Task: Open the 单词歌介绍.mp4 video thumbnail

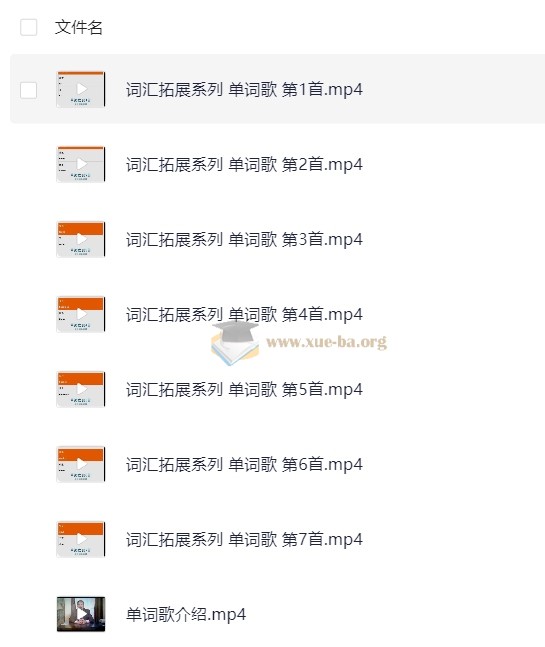Action: pyautogui.click(x=81, y=614)
